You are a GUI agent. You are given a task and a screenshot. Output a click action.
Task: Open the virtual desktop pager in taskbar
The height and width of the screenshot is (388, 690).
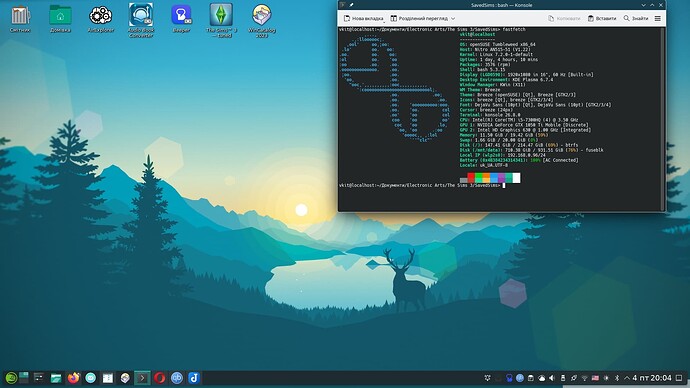coord(24,377)
